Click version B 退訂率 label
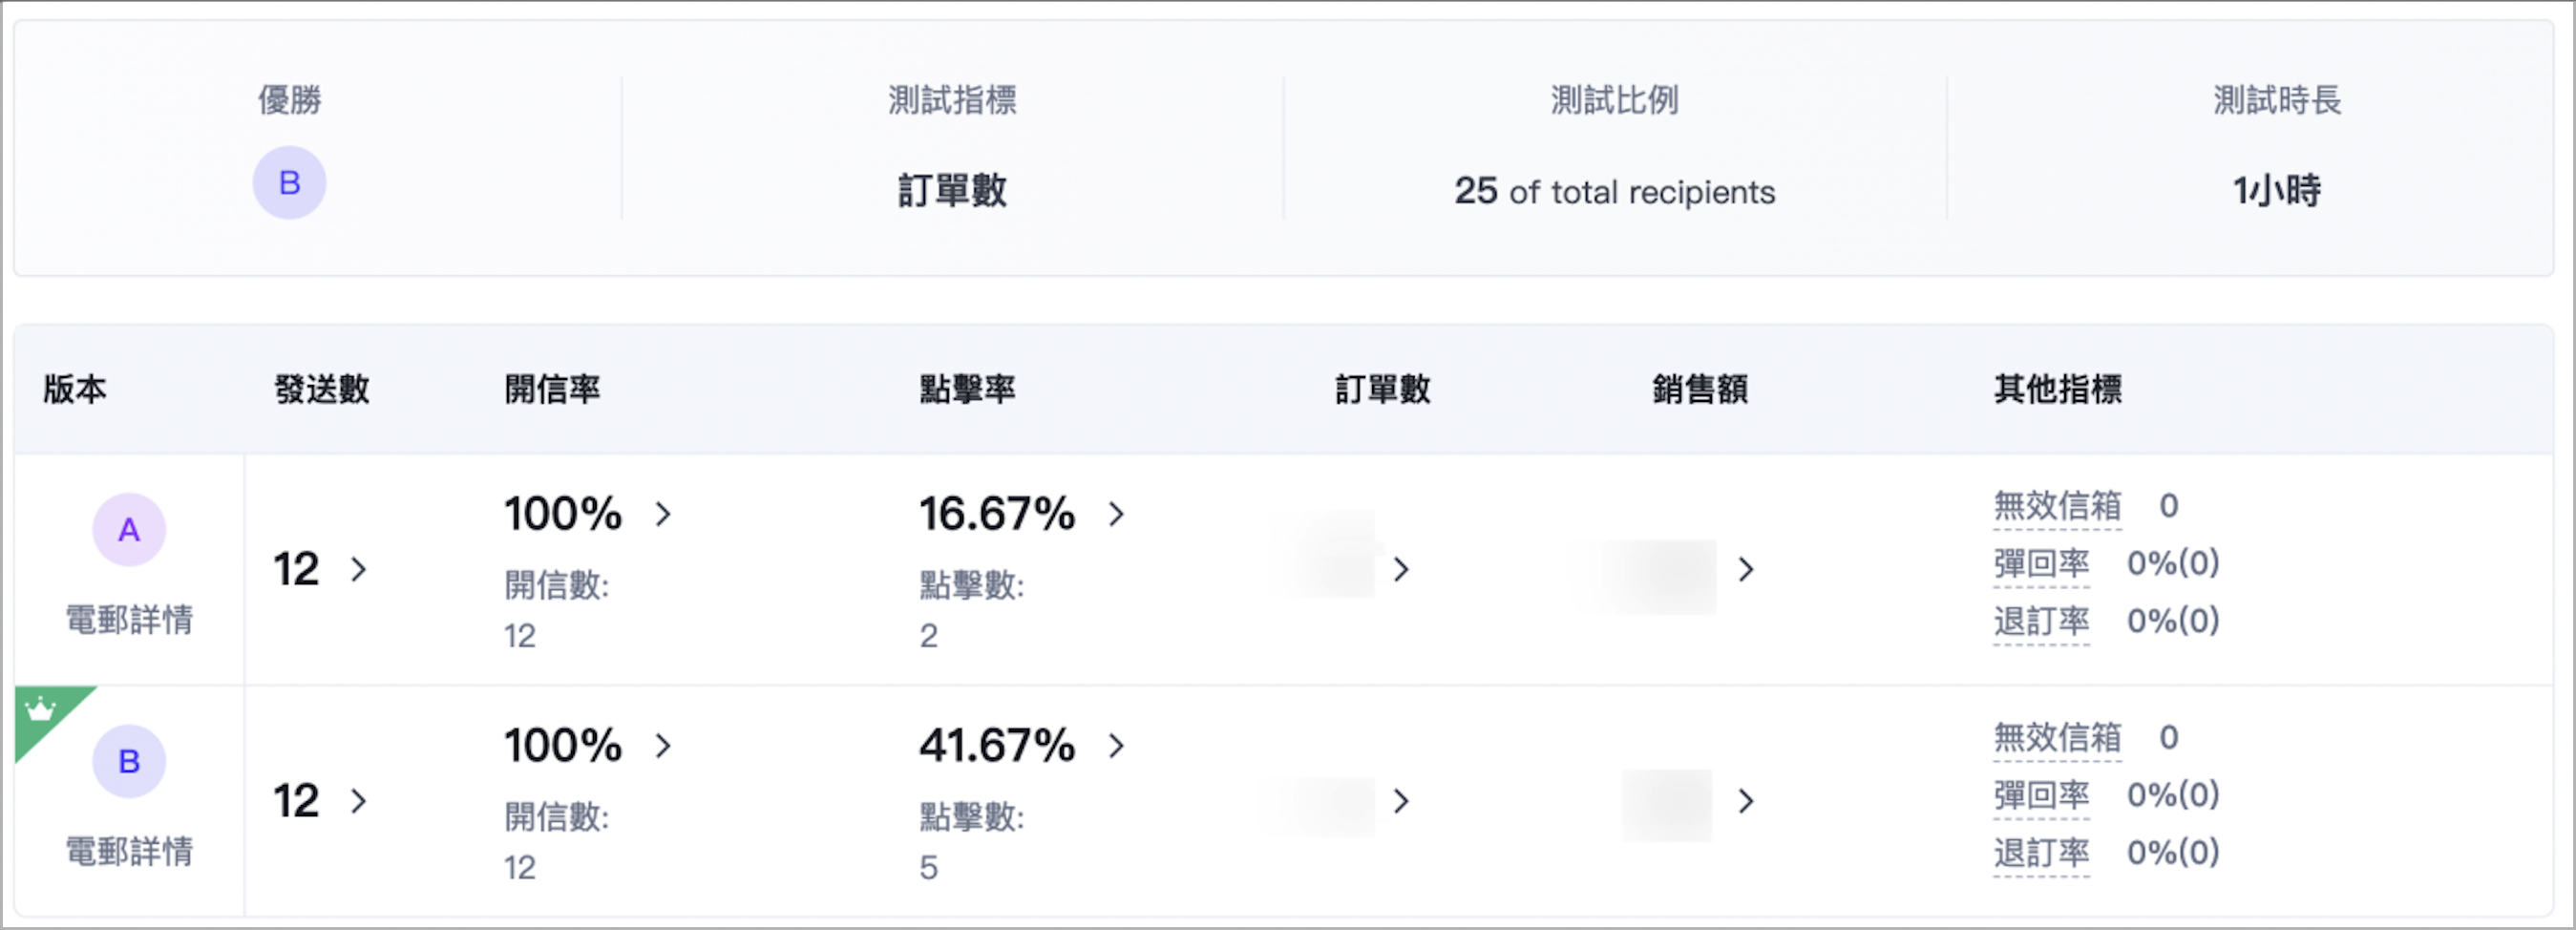 [2041, 853]
